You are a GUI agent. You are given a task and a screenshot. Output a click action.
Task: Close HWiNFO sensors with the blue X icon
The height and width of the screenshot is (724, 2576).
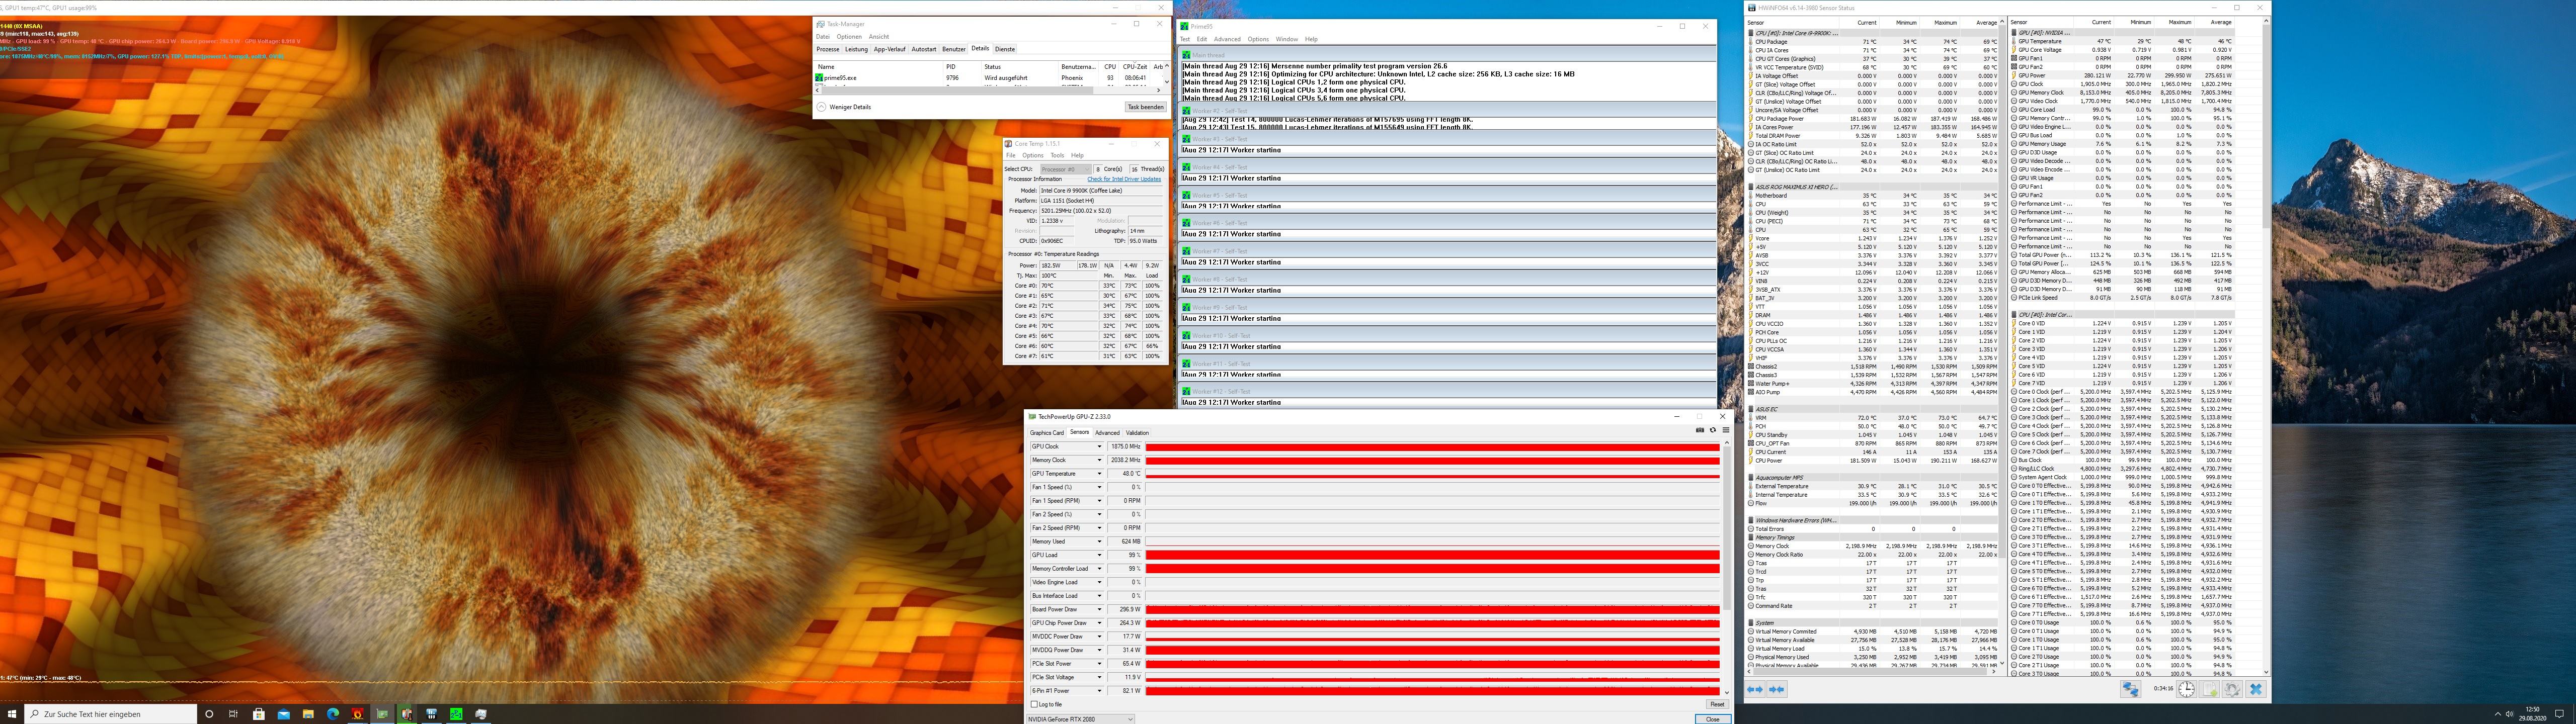[x=2256, y=689]
